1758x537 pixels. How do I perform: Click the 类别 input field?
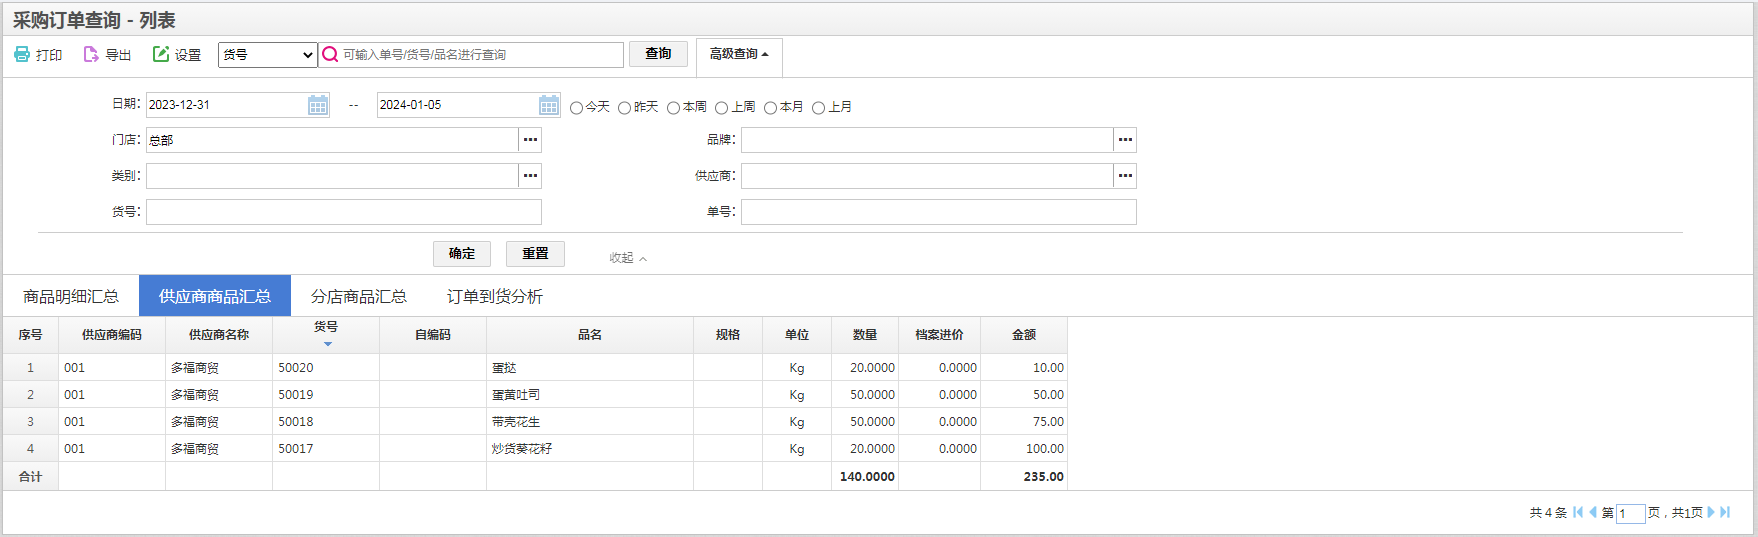pos(332,176)
